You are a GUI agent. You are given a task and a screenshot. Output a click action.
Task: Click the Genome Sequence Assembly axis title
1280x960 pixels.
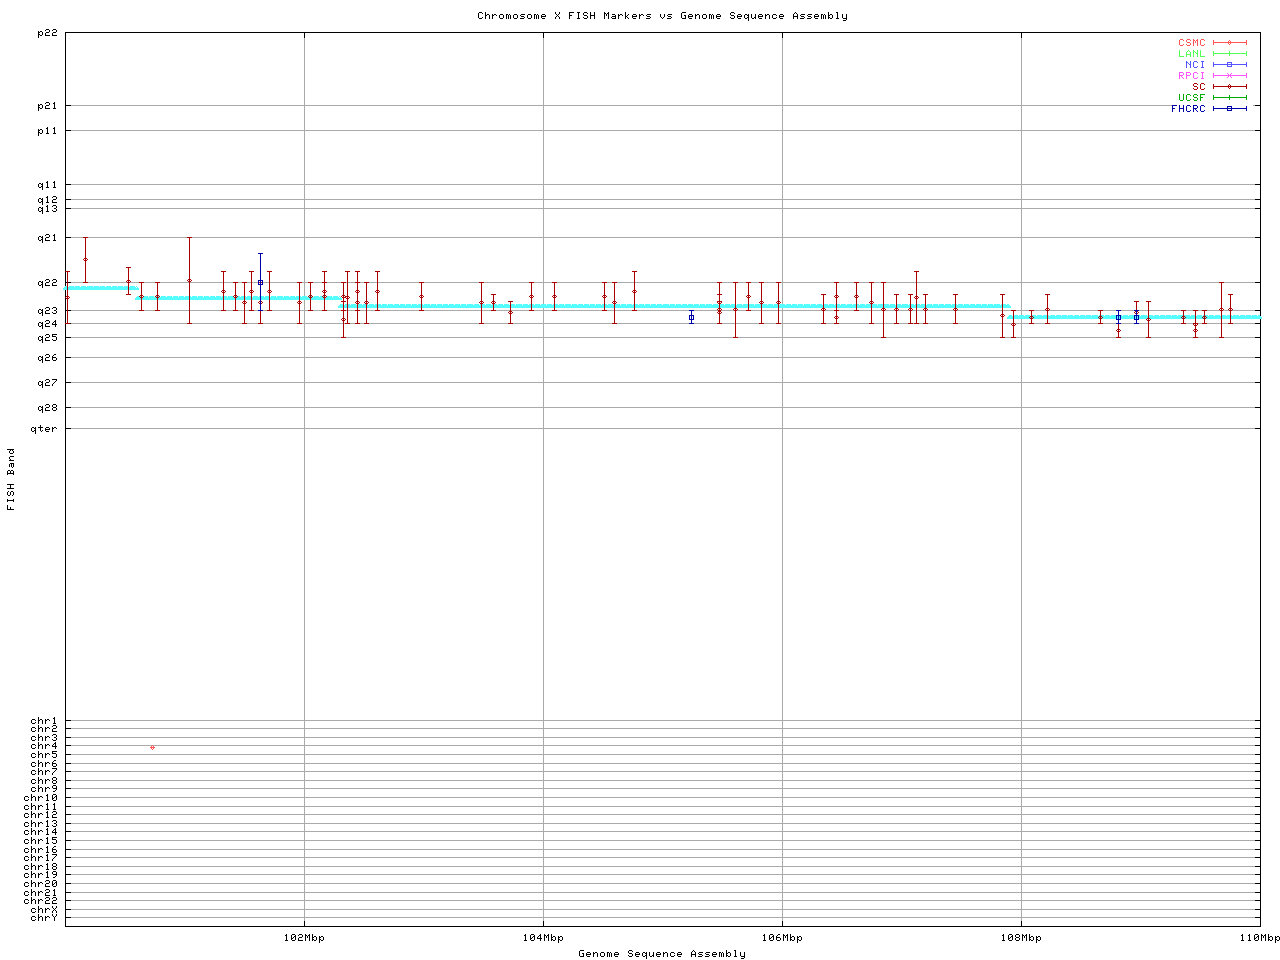[662, 954]
